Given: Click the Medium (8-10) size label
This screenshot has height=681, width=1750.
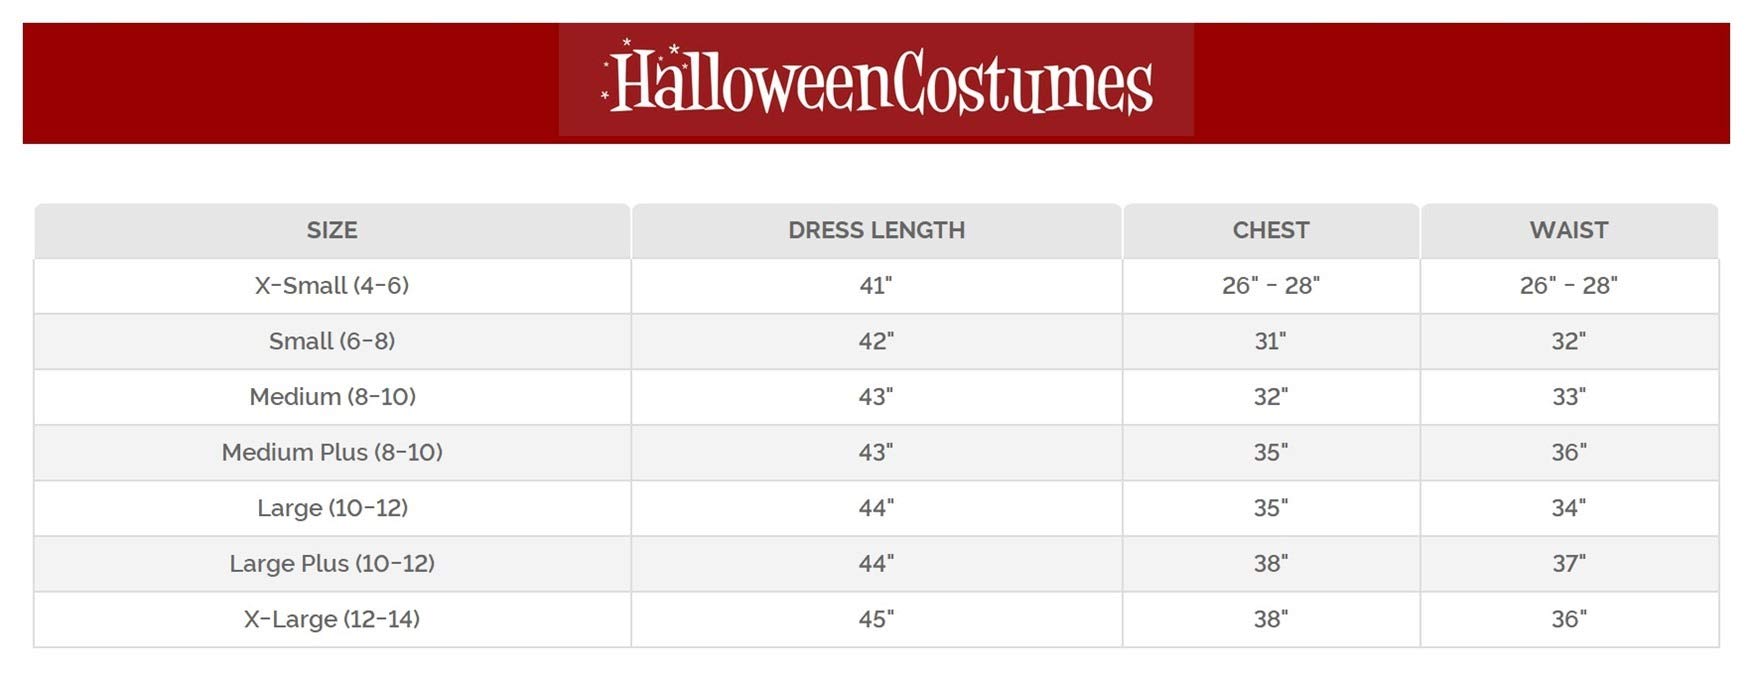Looking at the screenshot, I should click(332, 397).
